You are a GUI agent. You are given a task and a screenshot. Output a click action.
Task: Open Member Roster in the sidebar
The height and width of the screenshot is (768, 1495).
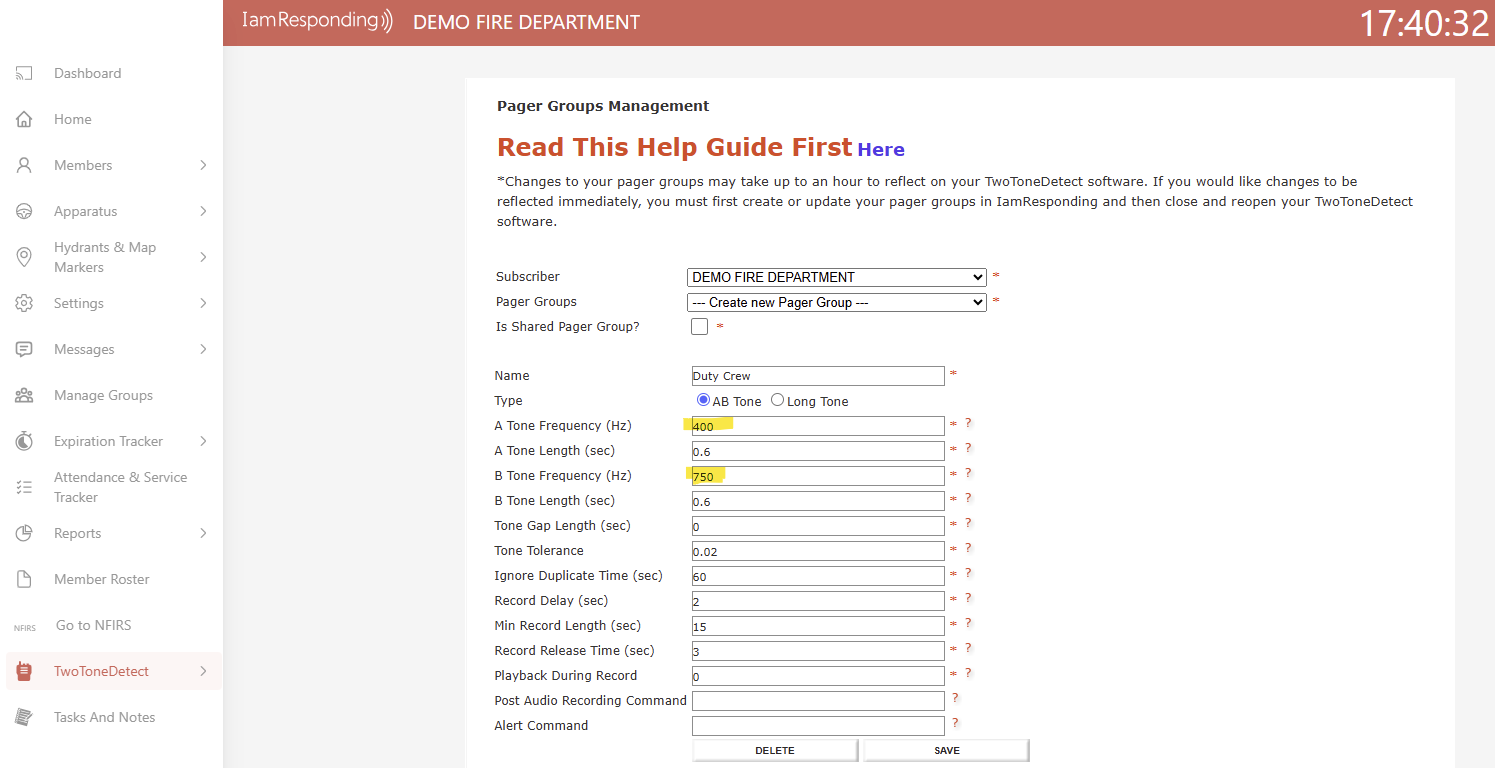(x=102, y=579)
